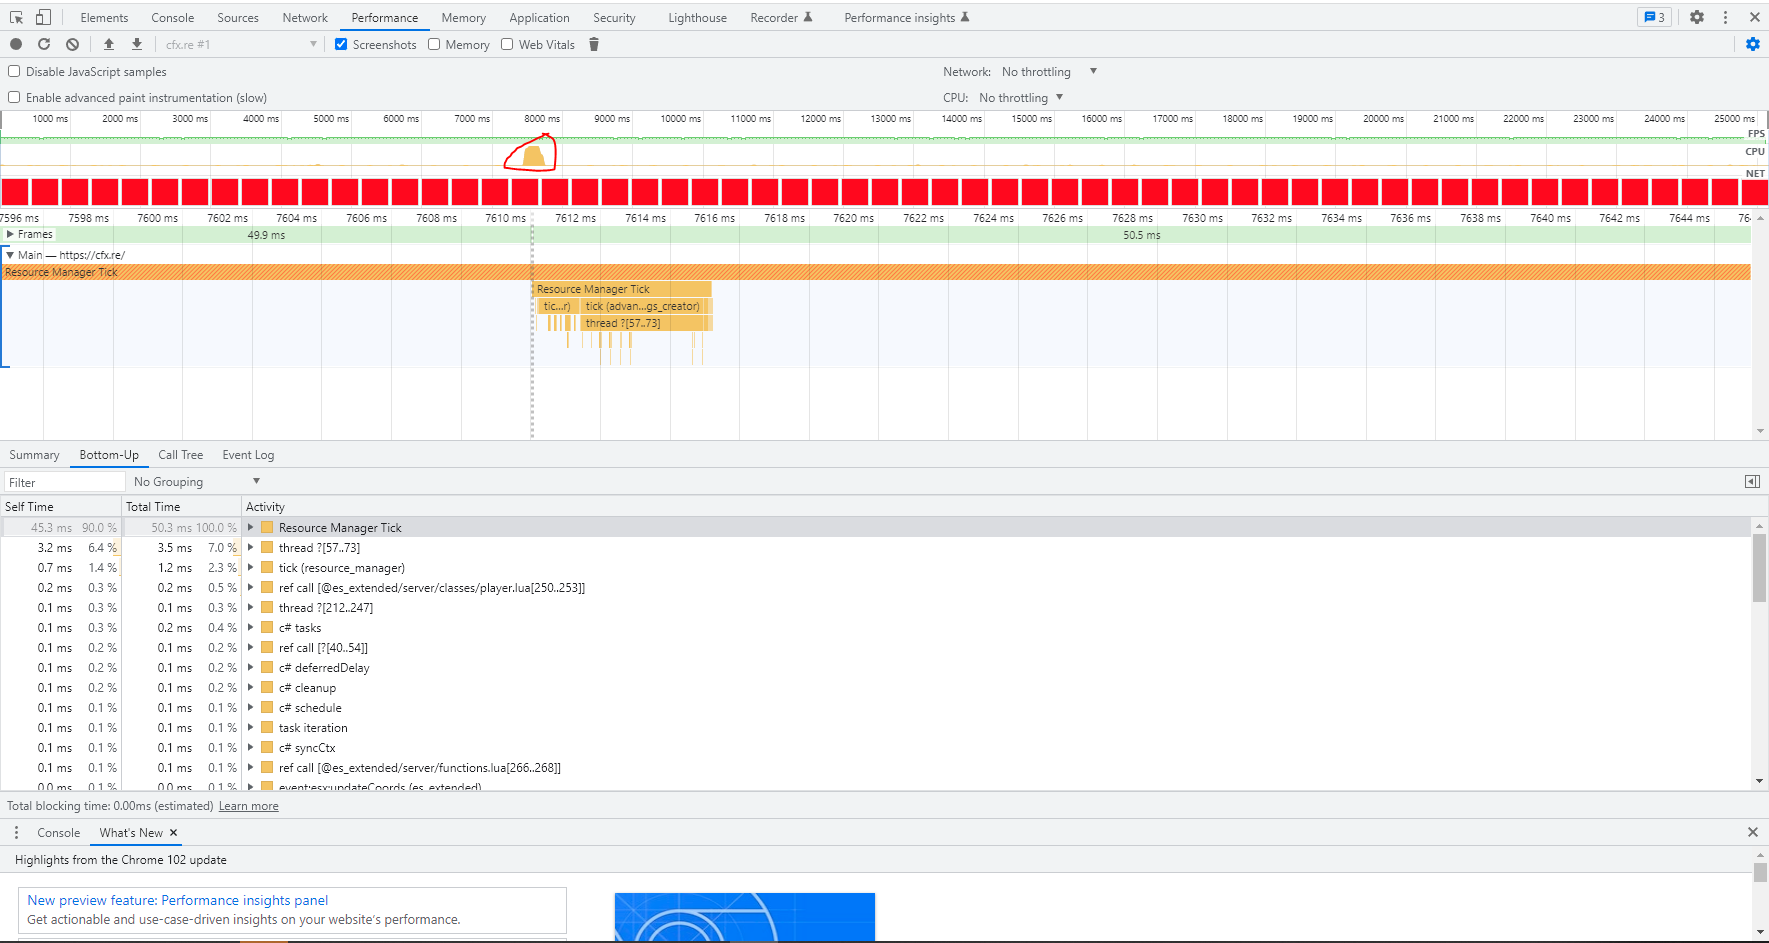Select the 50.5 ms frame block
The height and width of the screenshot is (943, 1769).
[x=1141, y=234]
